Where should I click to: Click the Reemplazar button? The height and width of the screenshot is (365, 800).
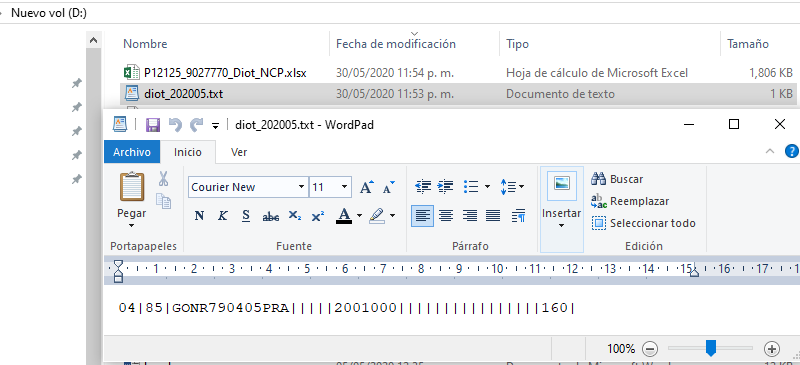[x=630, y=201]
